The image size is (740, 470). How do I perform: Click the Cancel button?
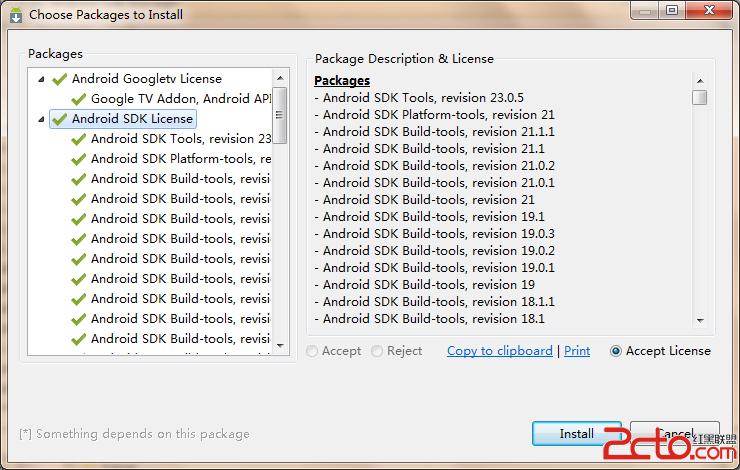[x=675, y=434]
